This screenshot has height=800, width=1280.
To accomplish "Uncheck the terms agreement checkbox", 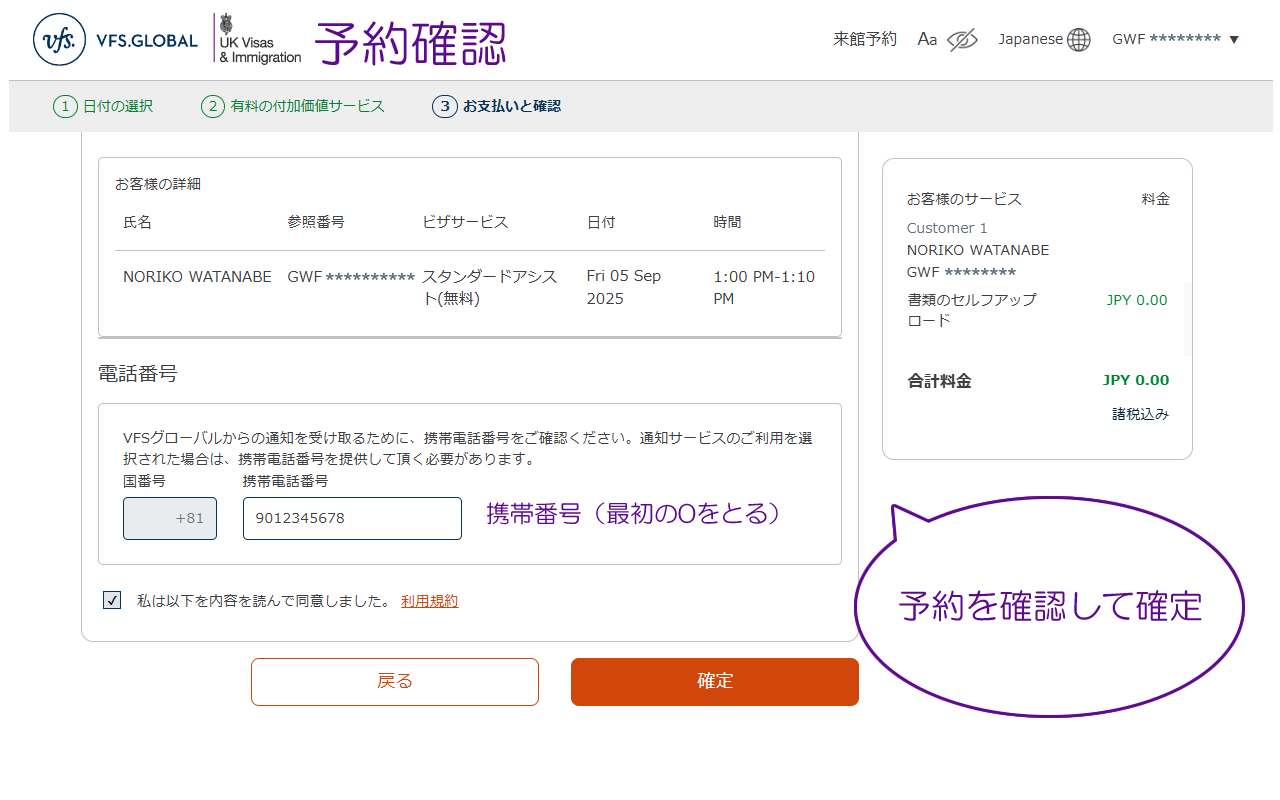I will pos(112,600).
